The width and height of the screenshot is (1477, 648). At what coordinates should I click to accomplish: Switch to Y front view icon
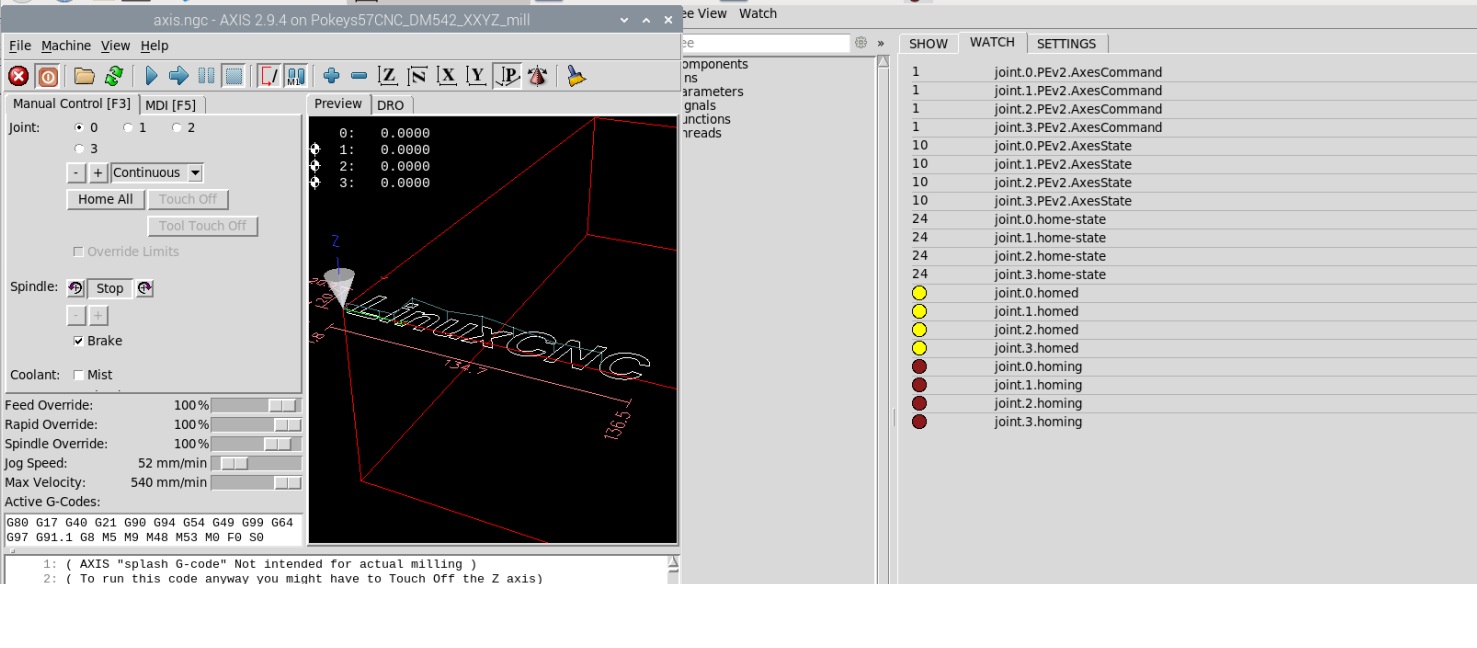(476, 76)
